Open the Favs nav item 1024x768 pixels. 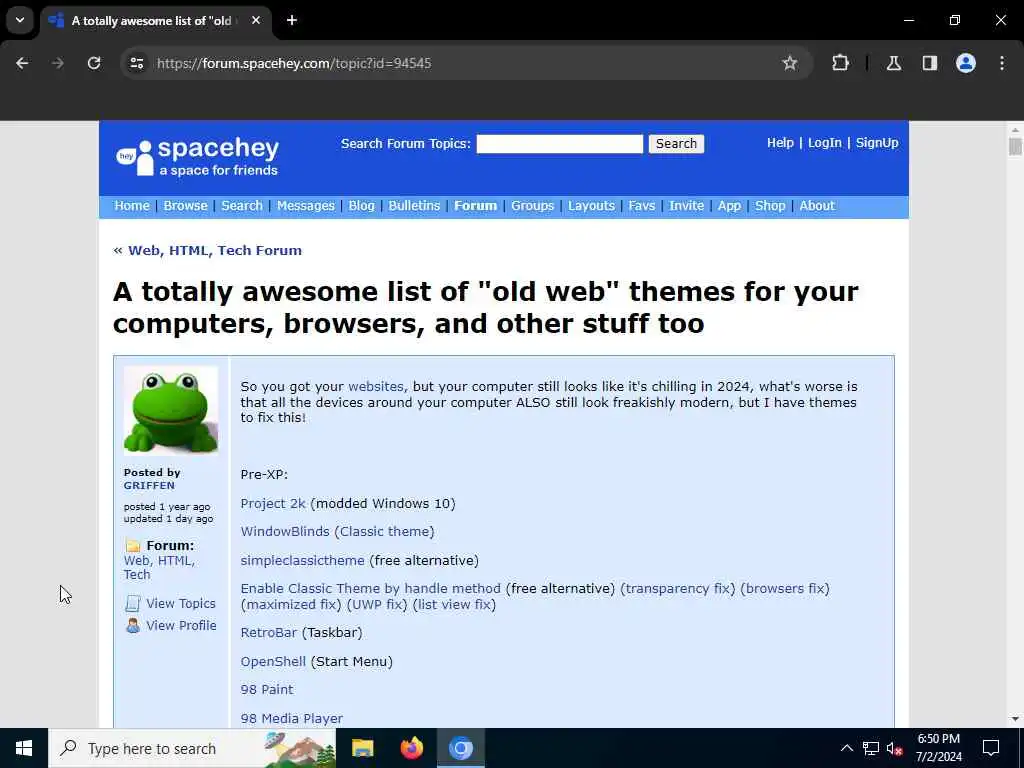click(x=641, y=206)
